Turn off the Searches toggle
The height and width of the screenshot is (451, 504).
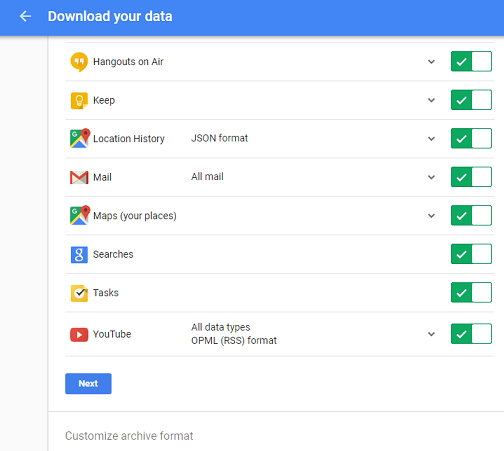tap(471, 254)
